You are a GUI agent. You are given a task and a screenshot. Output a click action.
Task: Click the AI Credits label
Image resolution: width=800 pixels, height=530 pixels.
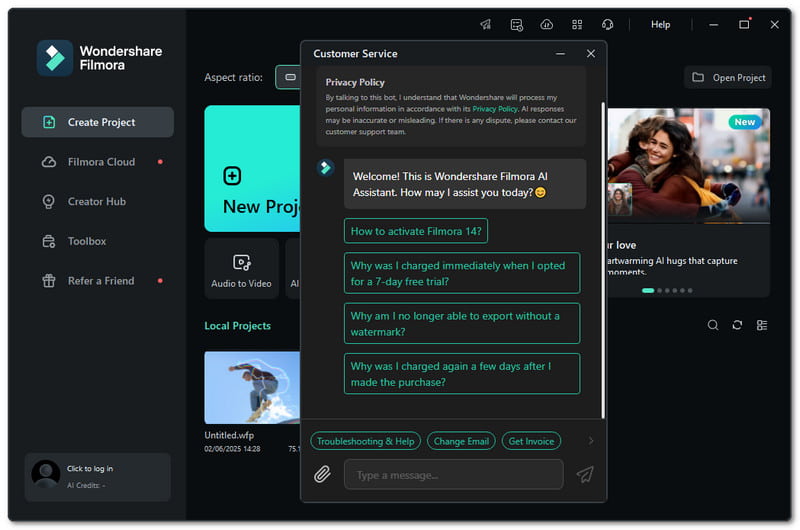coord(86,486)
